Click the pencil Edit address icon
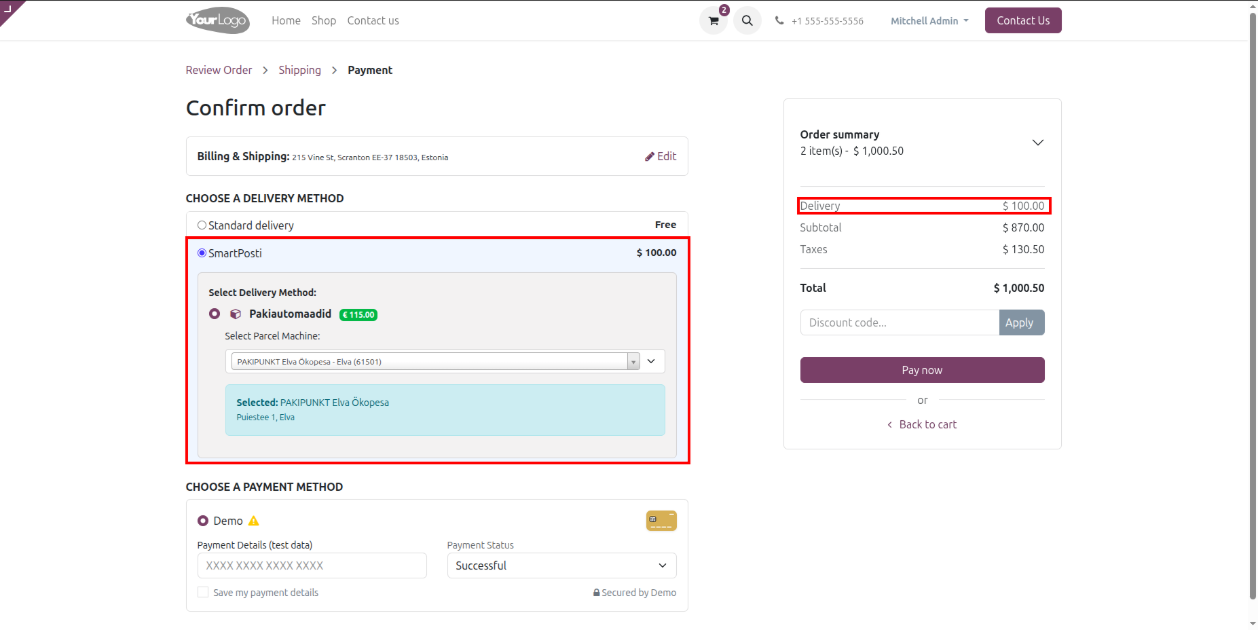This screenshot has height=630, width=1258. 650,156
